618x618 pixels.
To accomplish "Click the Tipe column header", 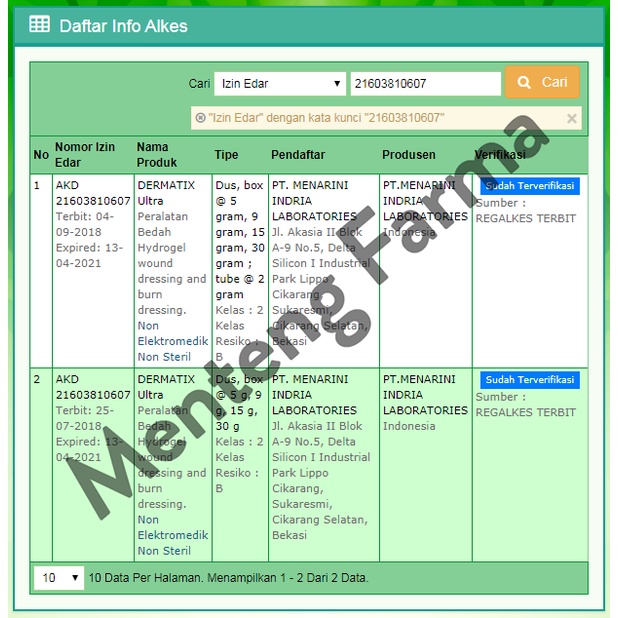I will click(x=226, y=155).
